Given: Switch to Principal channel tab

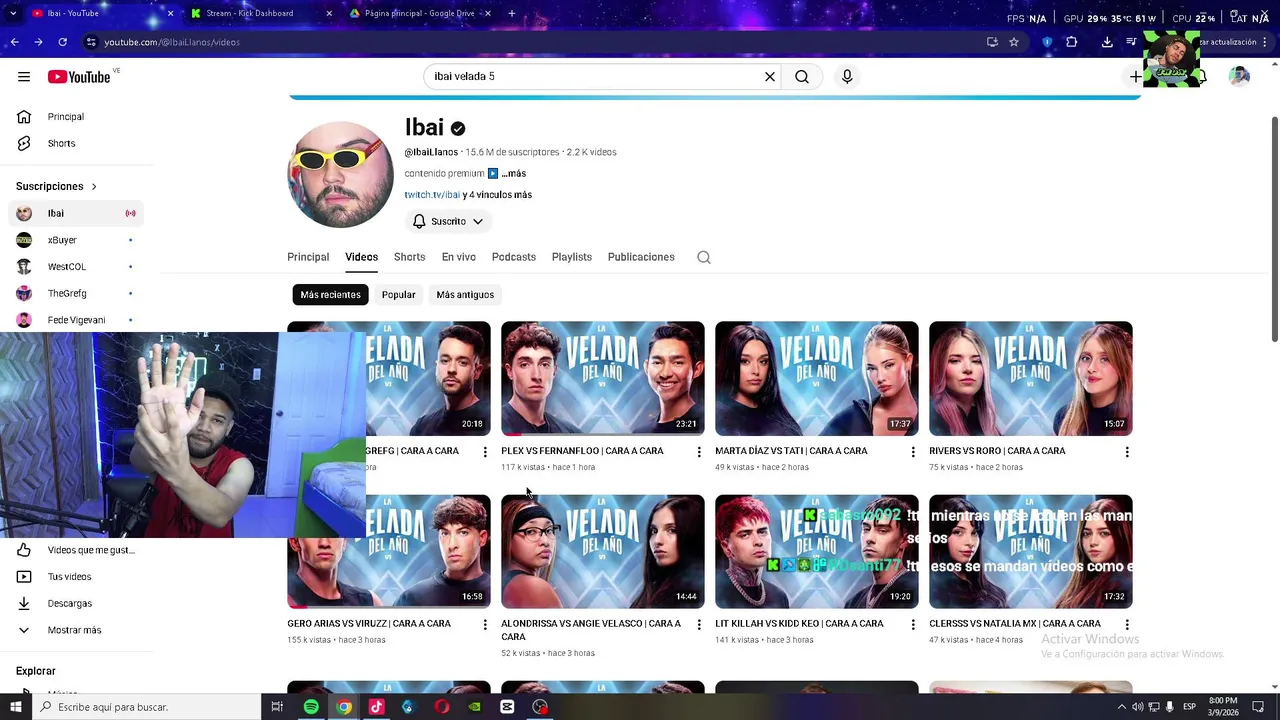Looking at the screenshot, I should [x=308, y=257].
